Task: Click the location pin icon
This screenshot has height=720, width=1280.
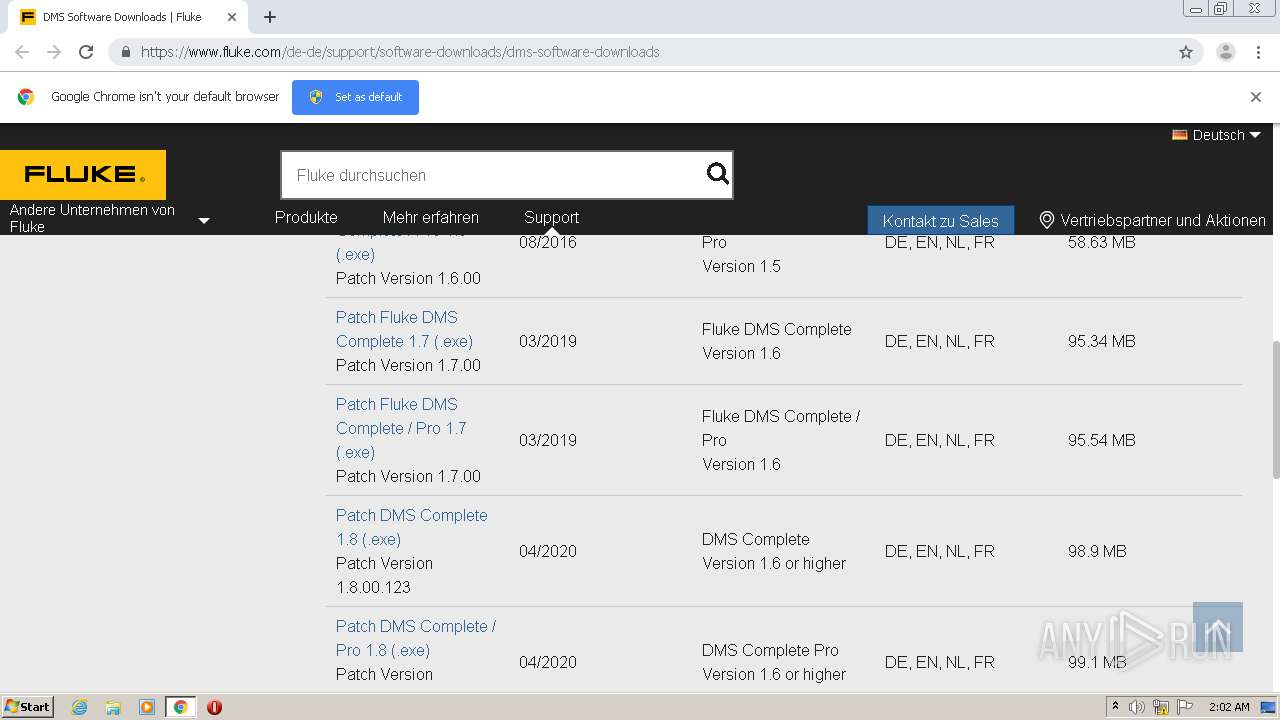Action: click(x=1047, y=220)
